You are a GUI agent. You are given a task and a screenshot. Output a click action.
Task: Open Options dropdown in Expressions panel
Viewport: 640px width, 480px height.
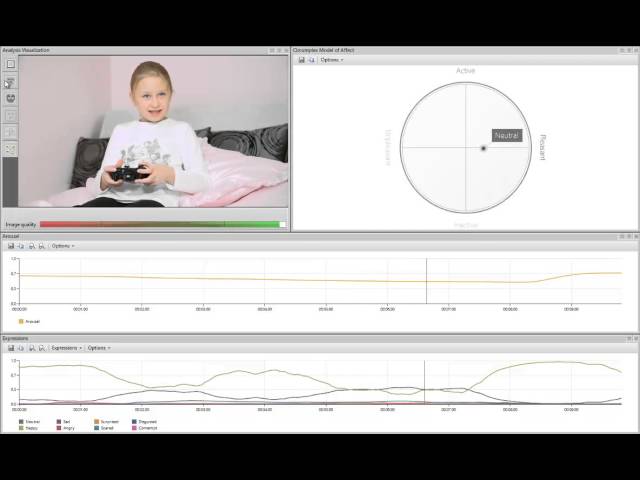pyautogui.click(x=99, y=348)
